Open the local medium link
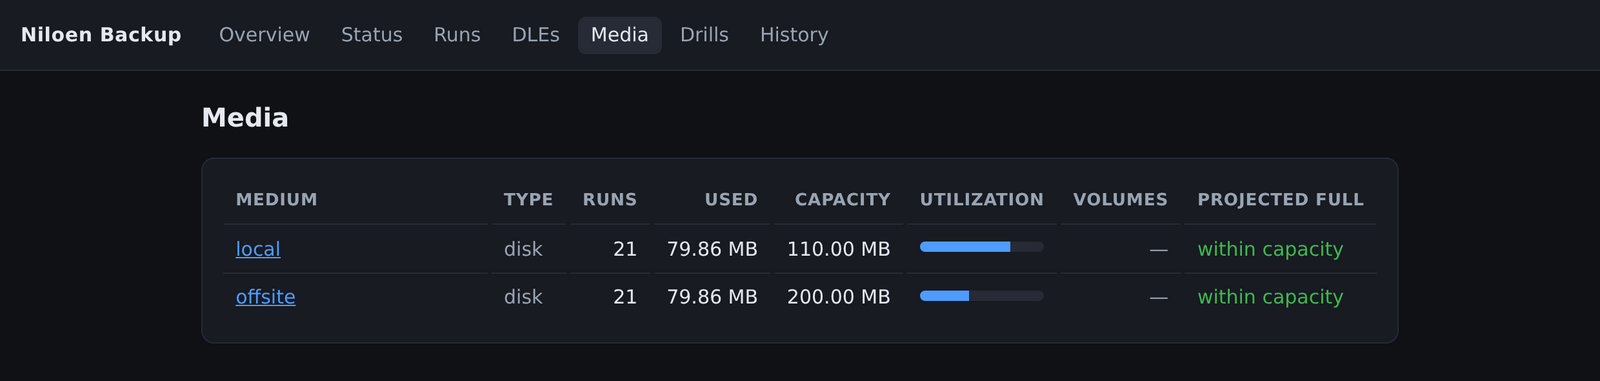 click(258, 249)
